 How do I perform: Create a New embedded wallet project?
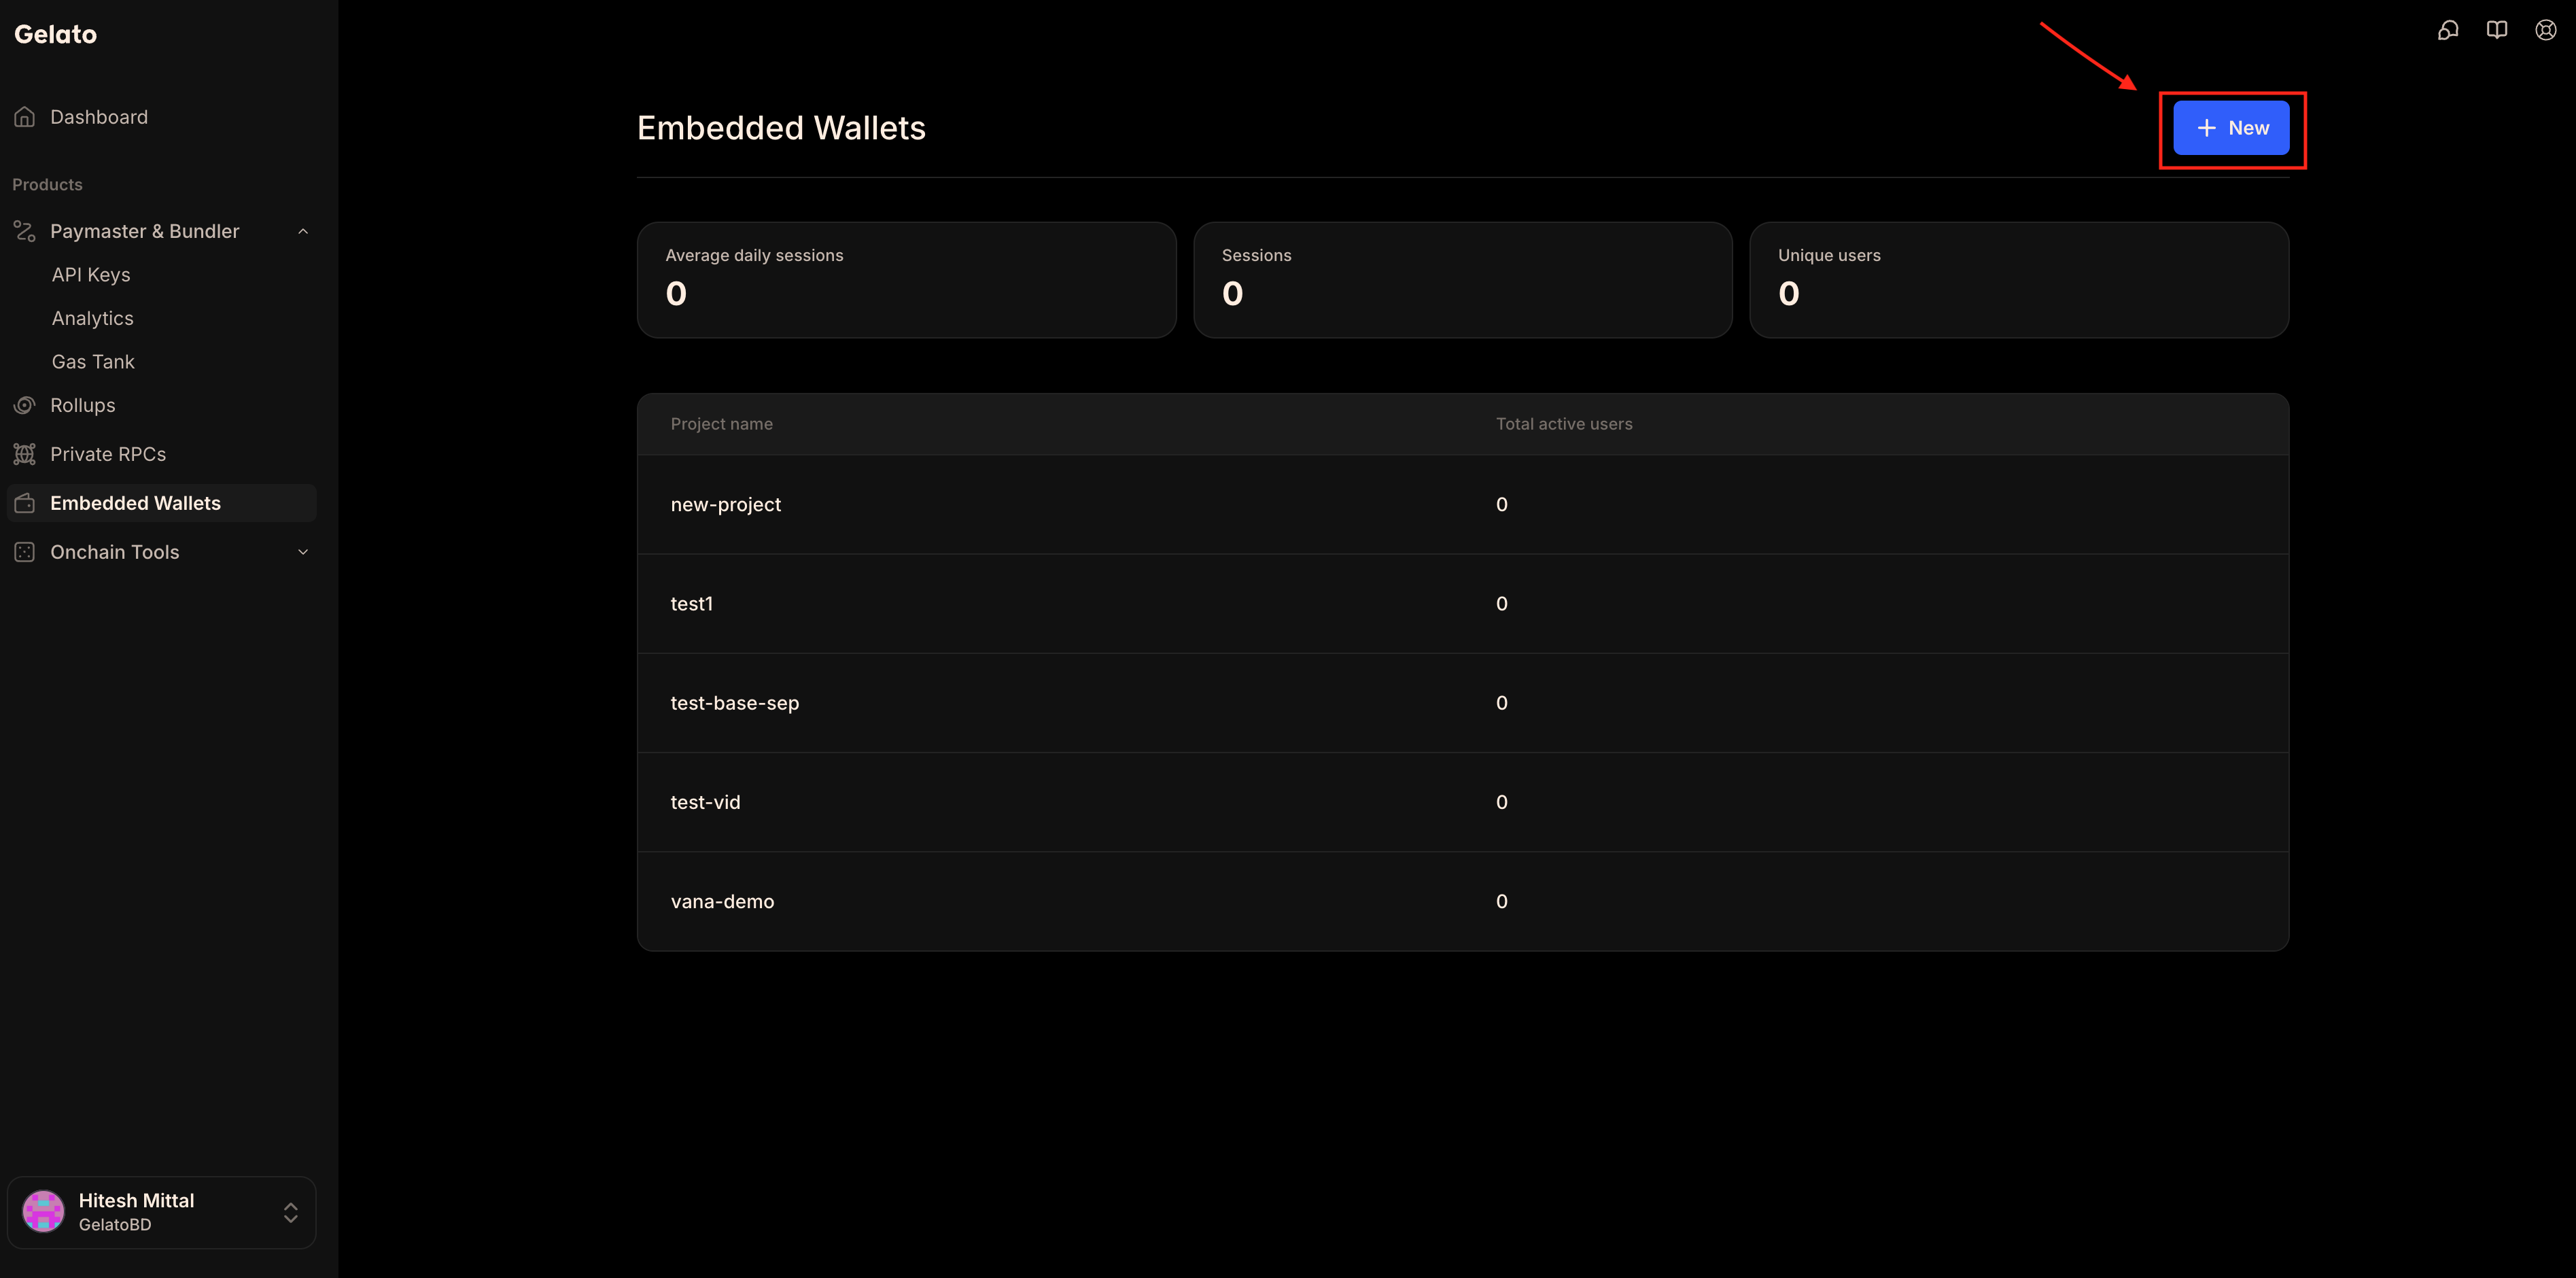2231,128
